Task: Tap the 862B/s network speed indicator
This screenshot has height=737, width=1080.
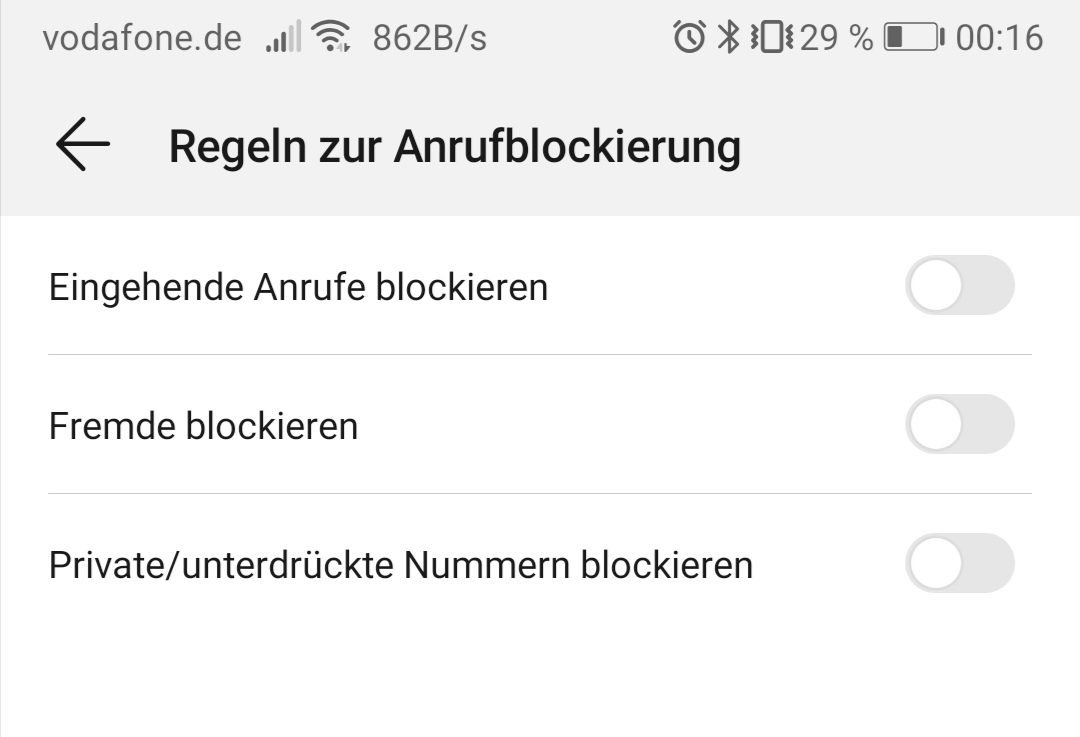Action: click(x=429, y=38)
